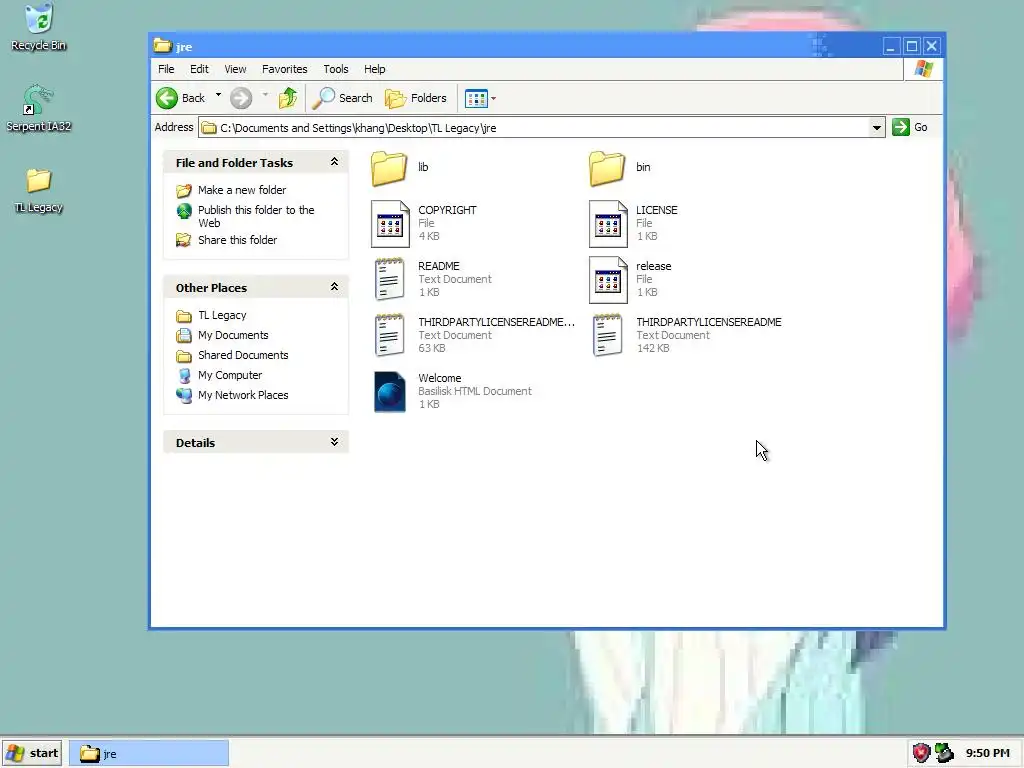Click the COPYRIGHT file name label

click(447, 210)
